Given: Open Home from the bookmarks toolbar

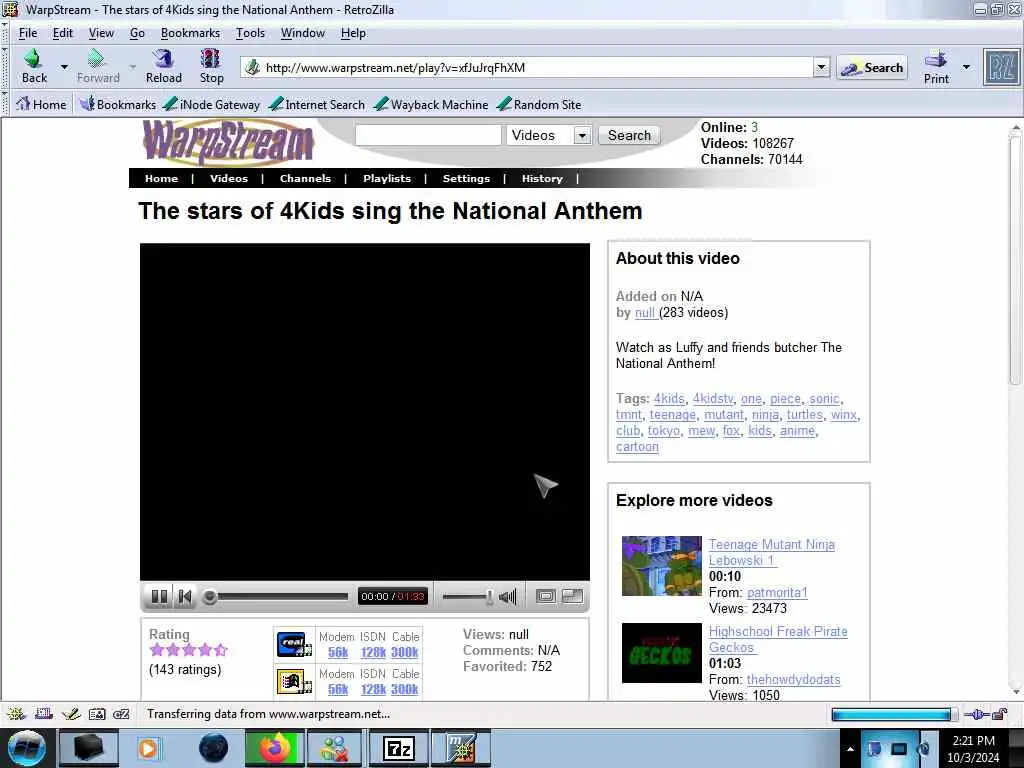Looking at the screenshot, I should point(41,104).
